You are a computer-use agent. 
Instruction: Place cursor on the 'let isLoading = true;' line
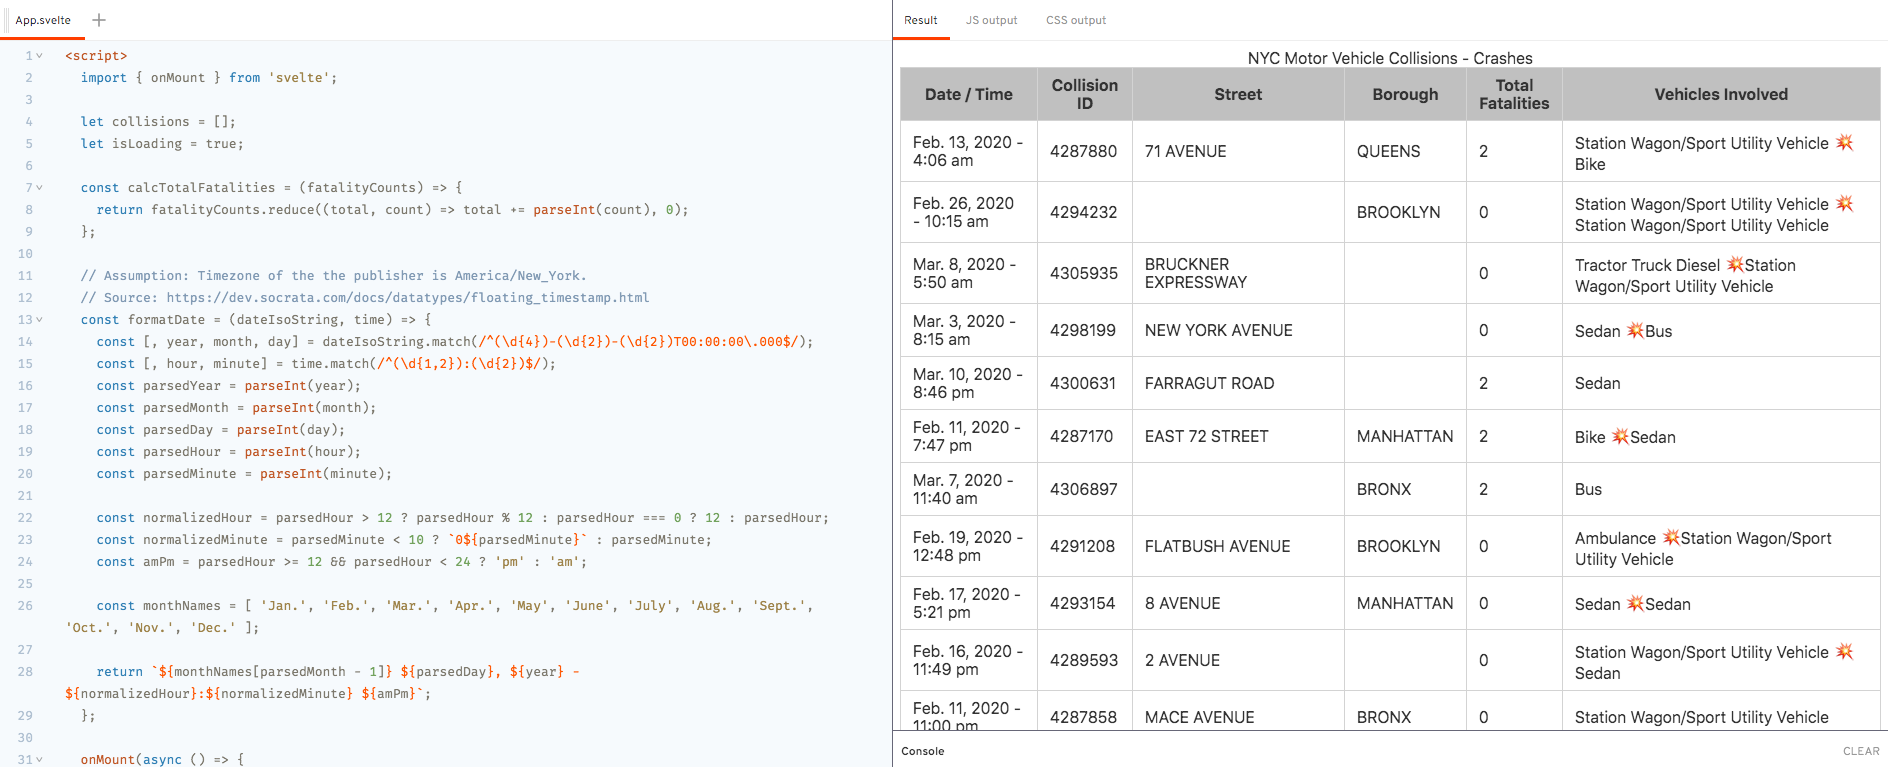(162, 144)
